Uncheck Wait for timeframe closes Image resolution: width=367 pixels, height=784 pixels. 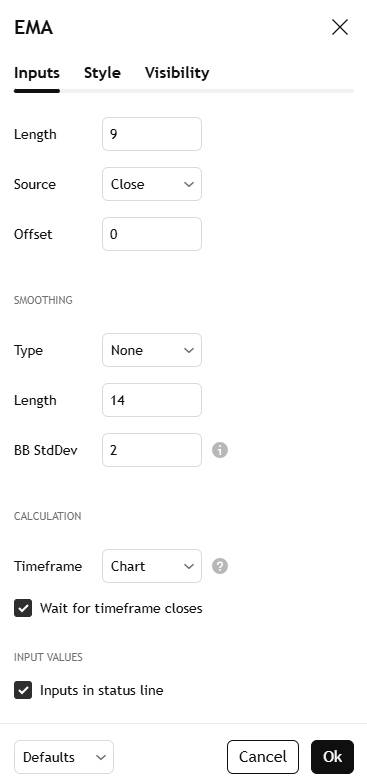[x=23, y=608]
